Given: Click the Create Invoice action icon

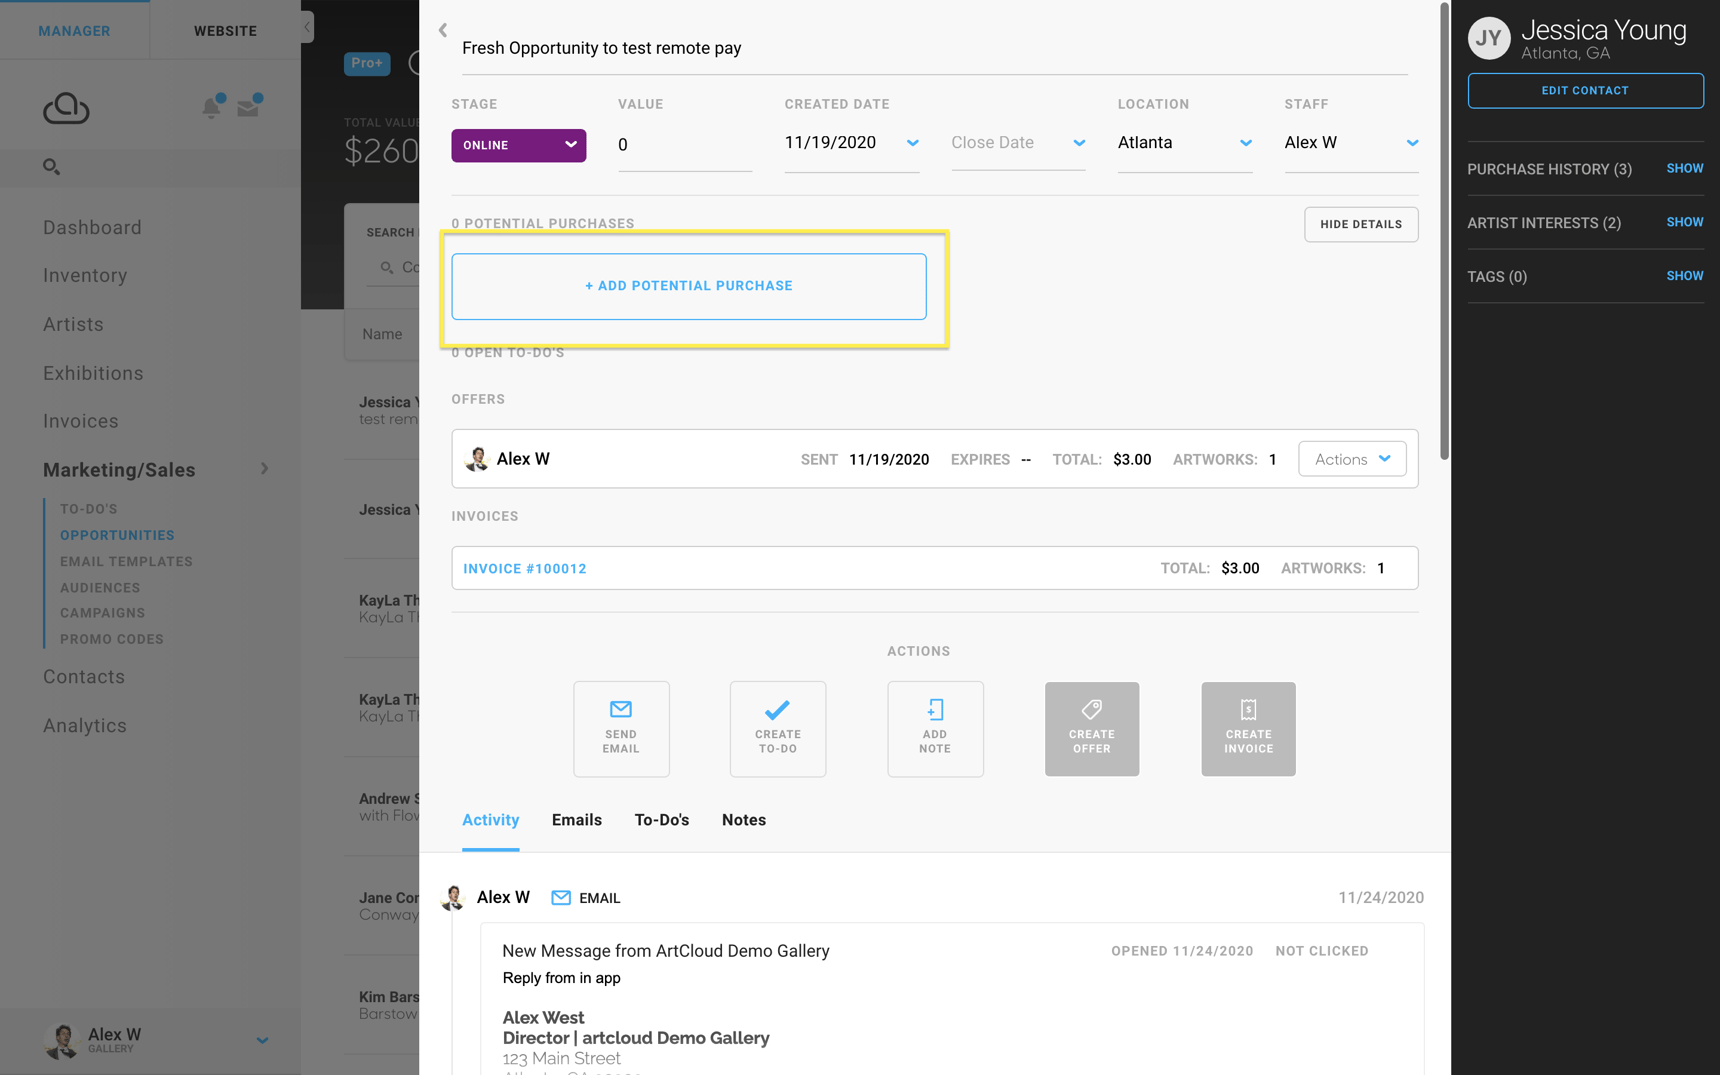Looking at the screenshot, I should (1248, 728).
